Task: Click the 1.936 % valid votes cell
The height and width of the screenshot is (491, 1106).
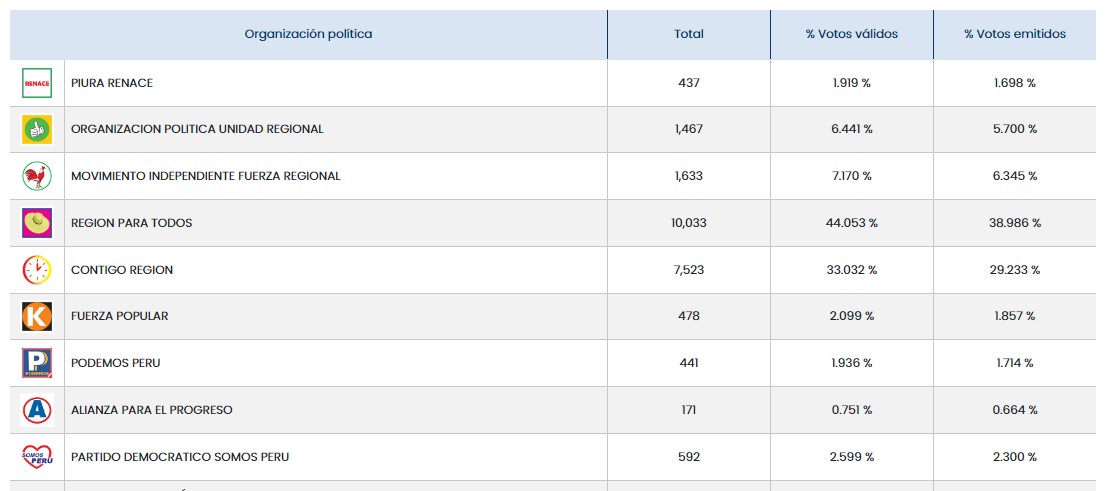Action: point(851,363)
